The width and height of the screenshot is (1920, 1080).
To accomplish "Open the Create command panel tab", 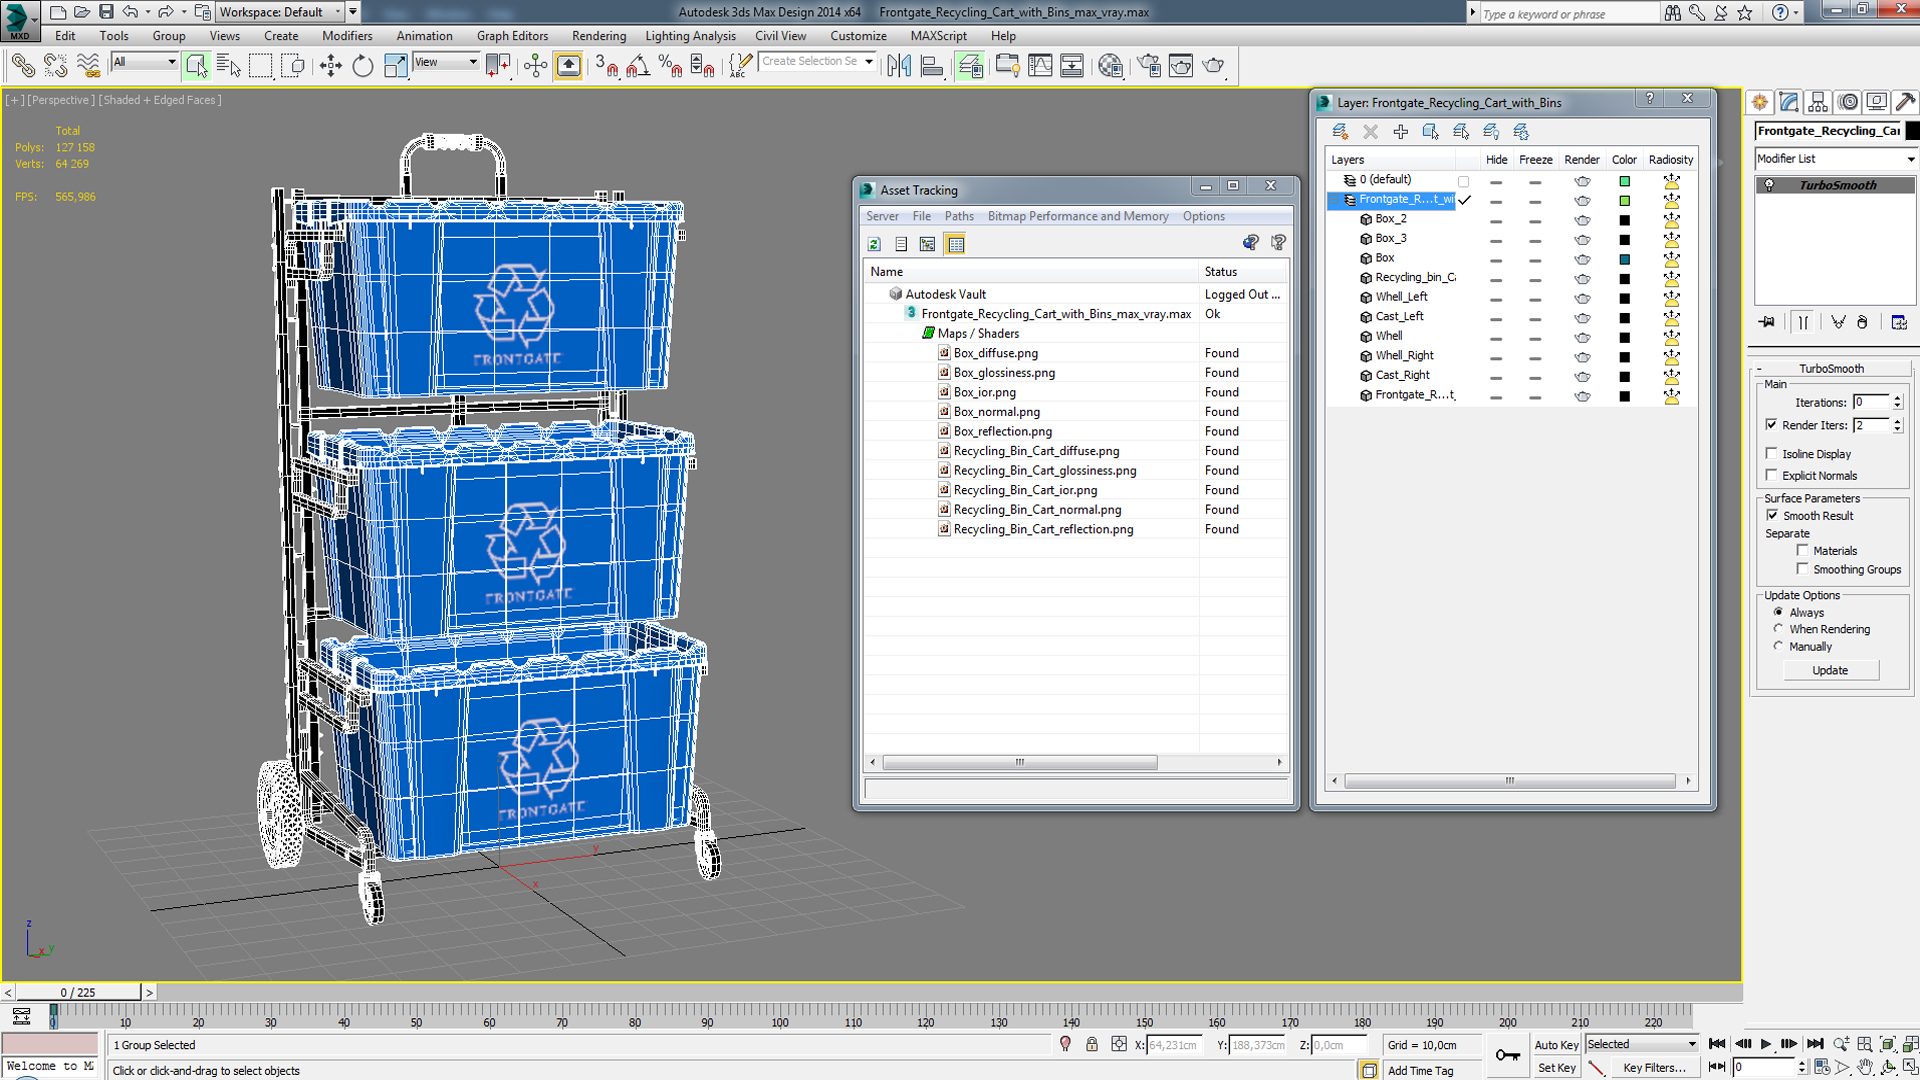I will [1760, 102].
